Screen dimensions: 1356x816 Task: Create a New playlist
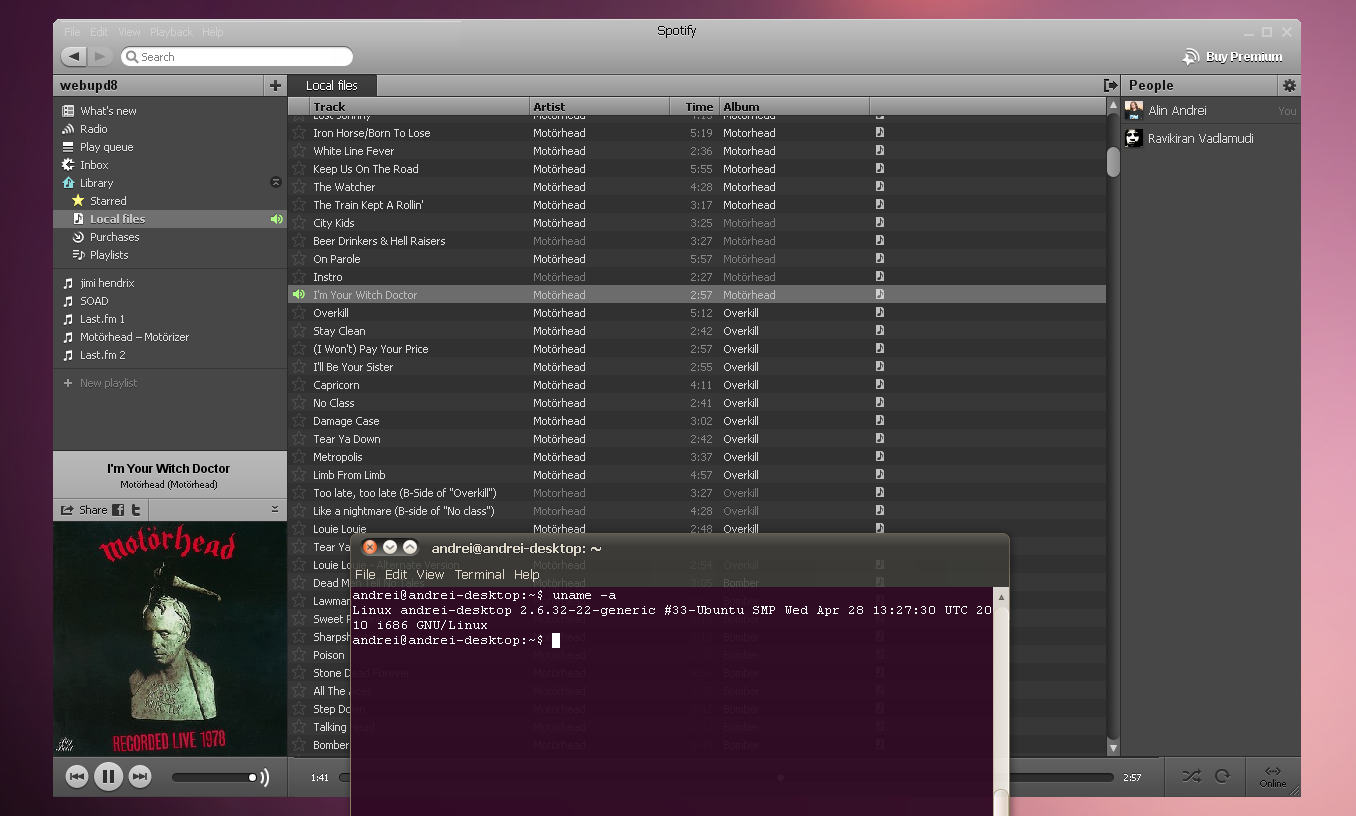(x=108, y=383)
